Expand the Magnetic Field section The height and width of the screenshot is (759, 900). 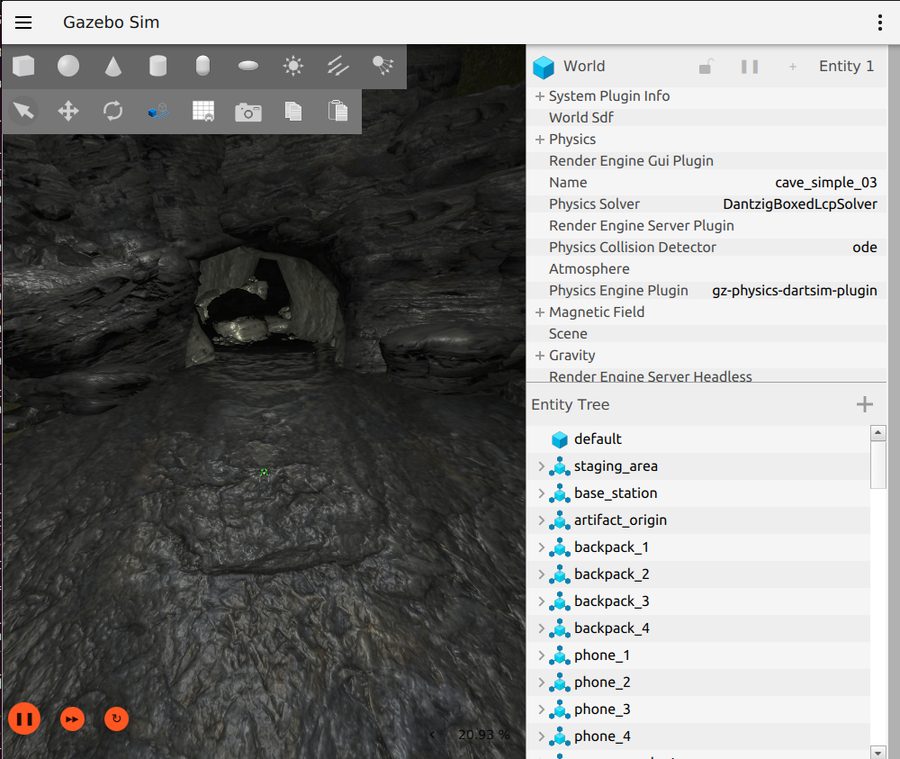pos(540,312)
